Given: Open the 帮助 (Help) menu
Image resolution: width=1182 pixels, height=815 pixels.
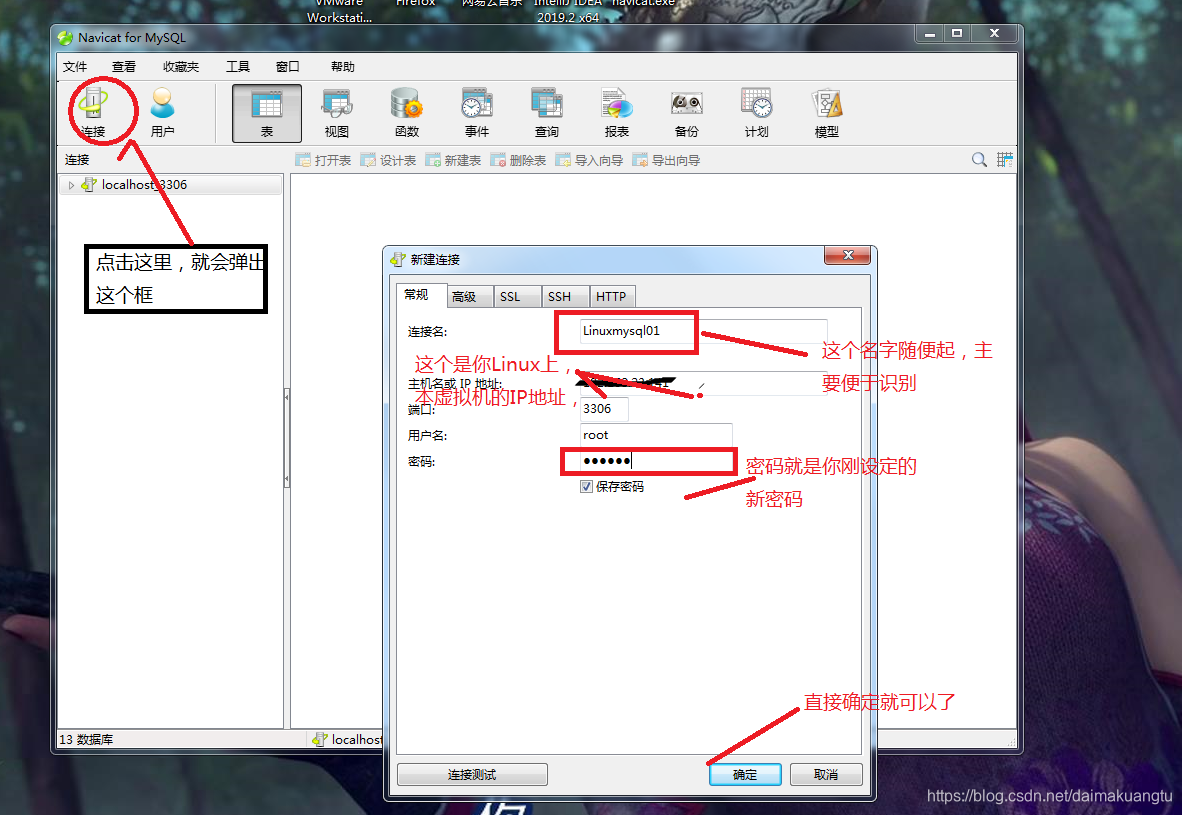Looking at the screenshot, I should tap(342, 66).
